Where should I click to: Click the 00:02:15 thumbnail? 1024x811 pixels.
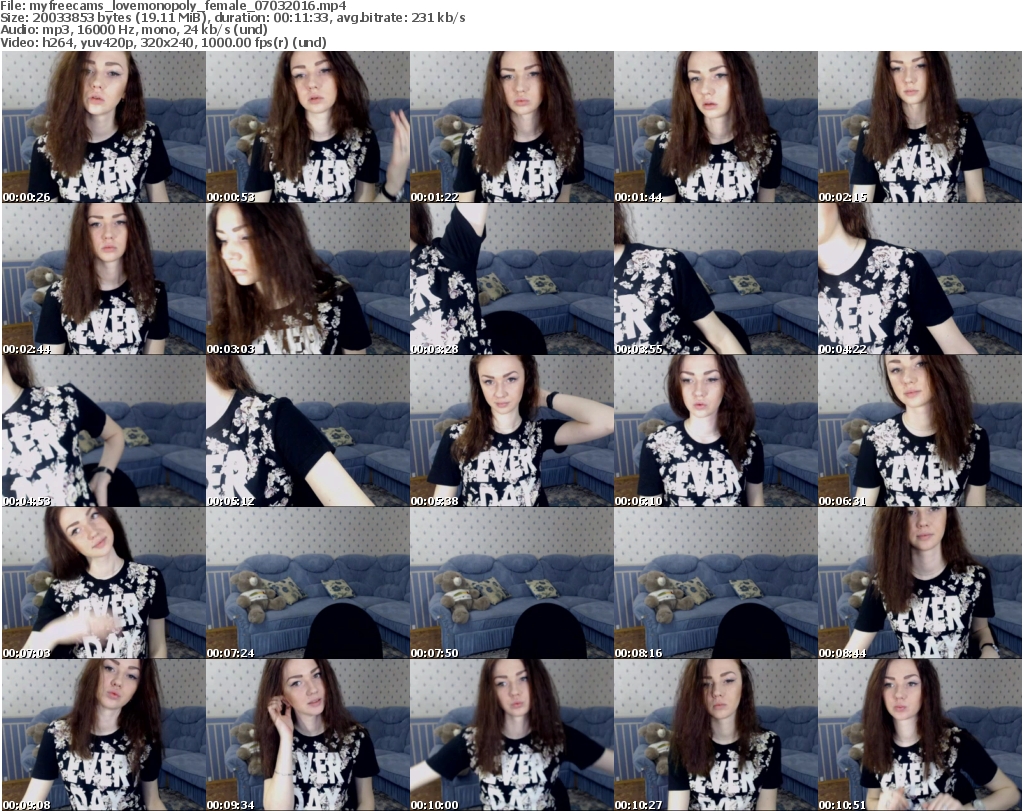(x=920, y=127)
